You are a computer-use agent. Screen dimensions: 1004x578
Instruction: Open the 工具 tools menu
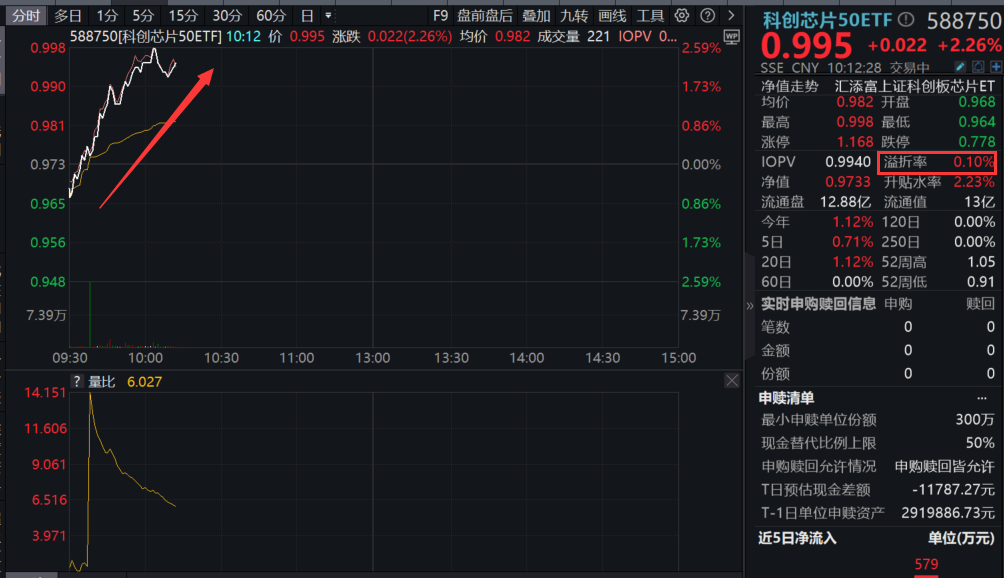click(x=650, y=15)
